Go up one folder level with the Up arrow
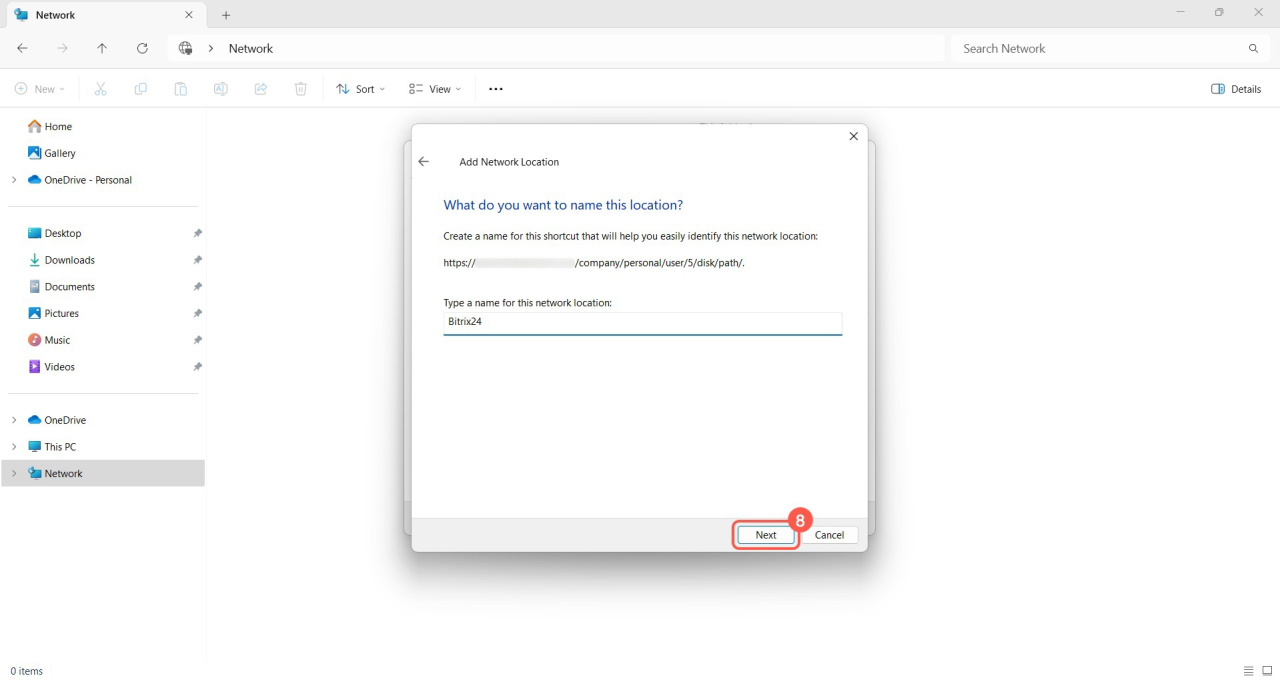The image size is (1280, 680). click(102, 48)
